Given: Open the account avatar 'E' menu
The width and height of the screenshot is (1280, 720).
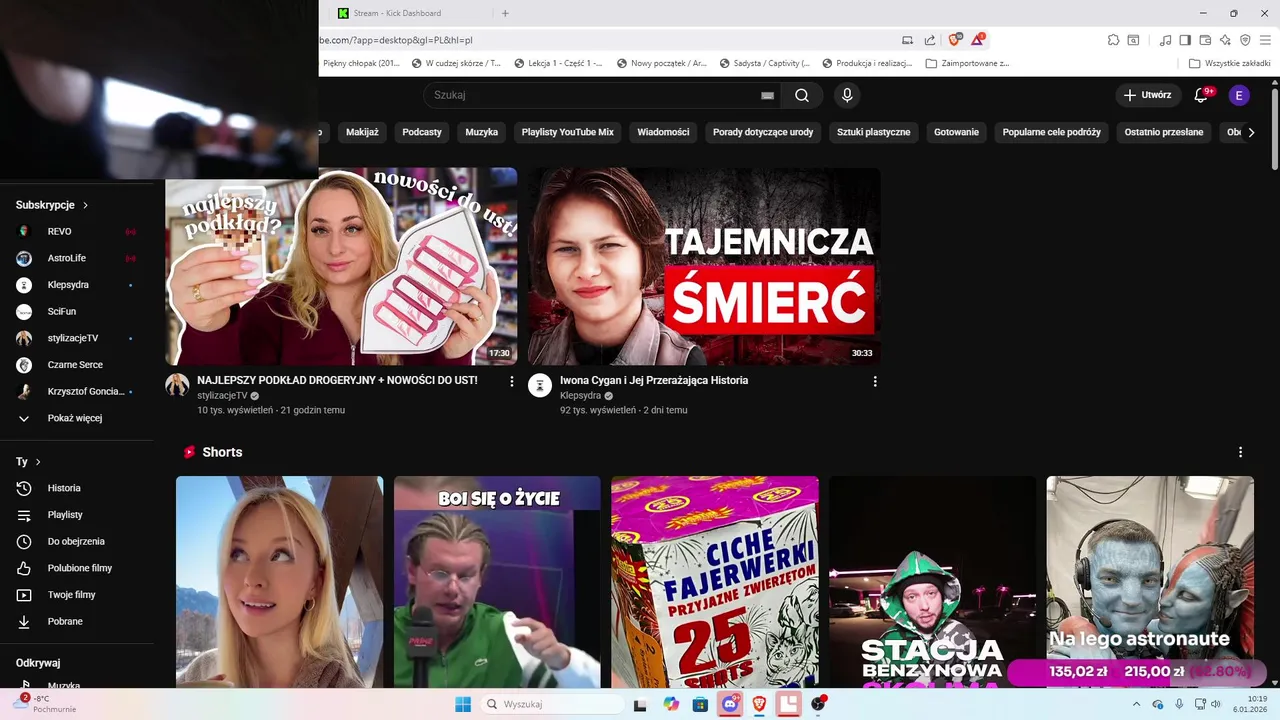Looking at the screenshot, I should [x=1239, y=95].
